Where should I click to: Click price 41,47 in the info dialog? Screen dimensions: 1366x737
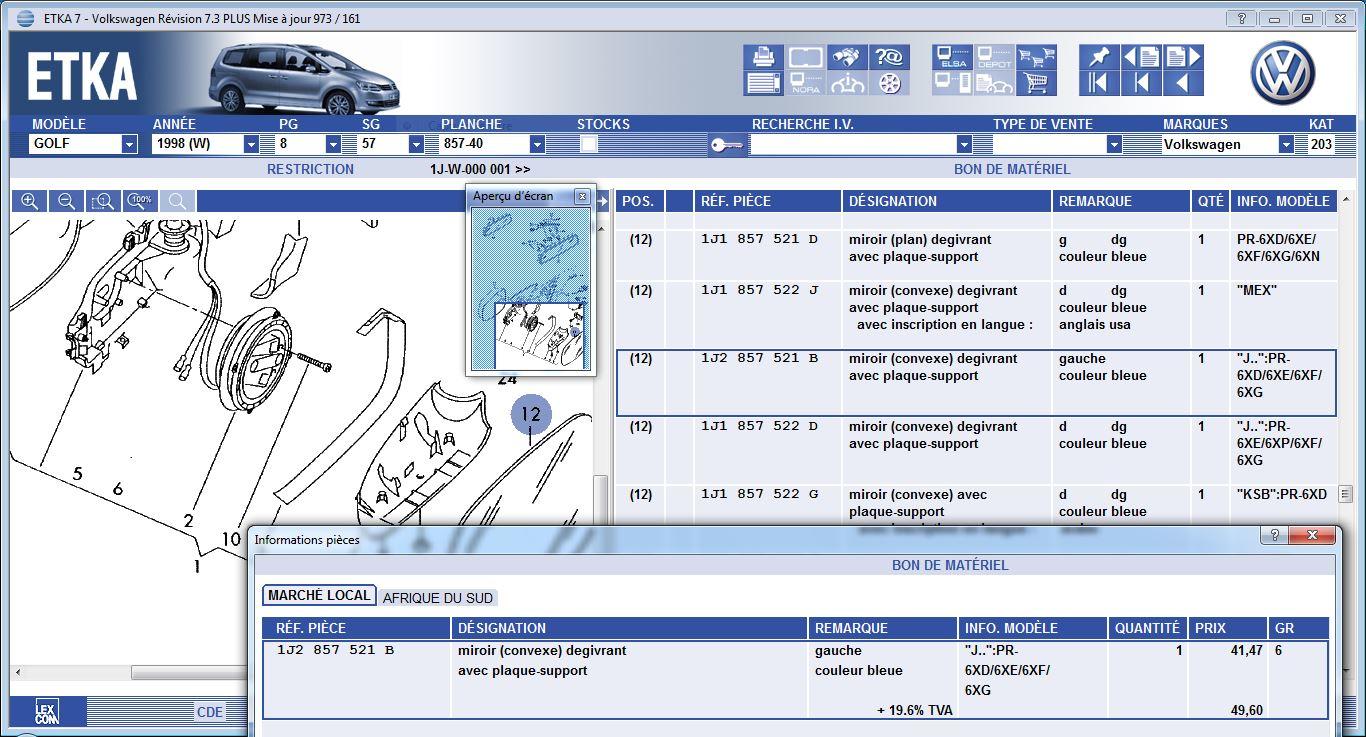tap(1246, 651)
